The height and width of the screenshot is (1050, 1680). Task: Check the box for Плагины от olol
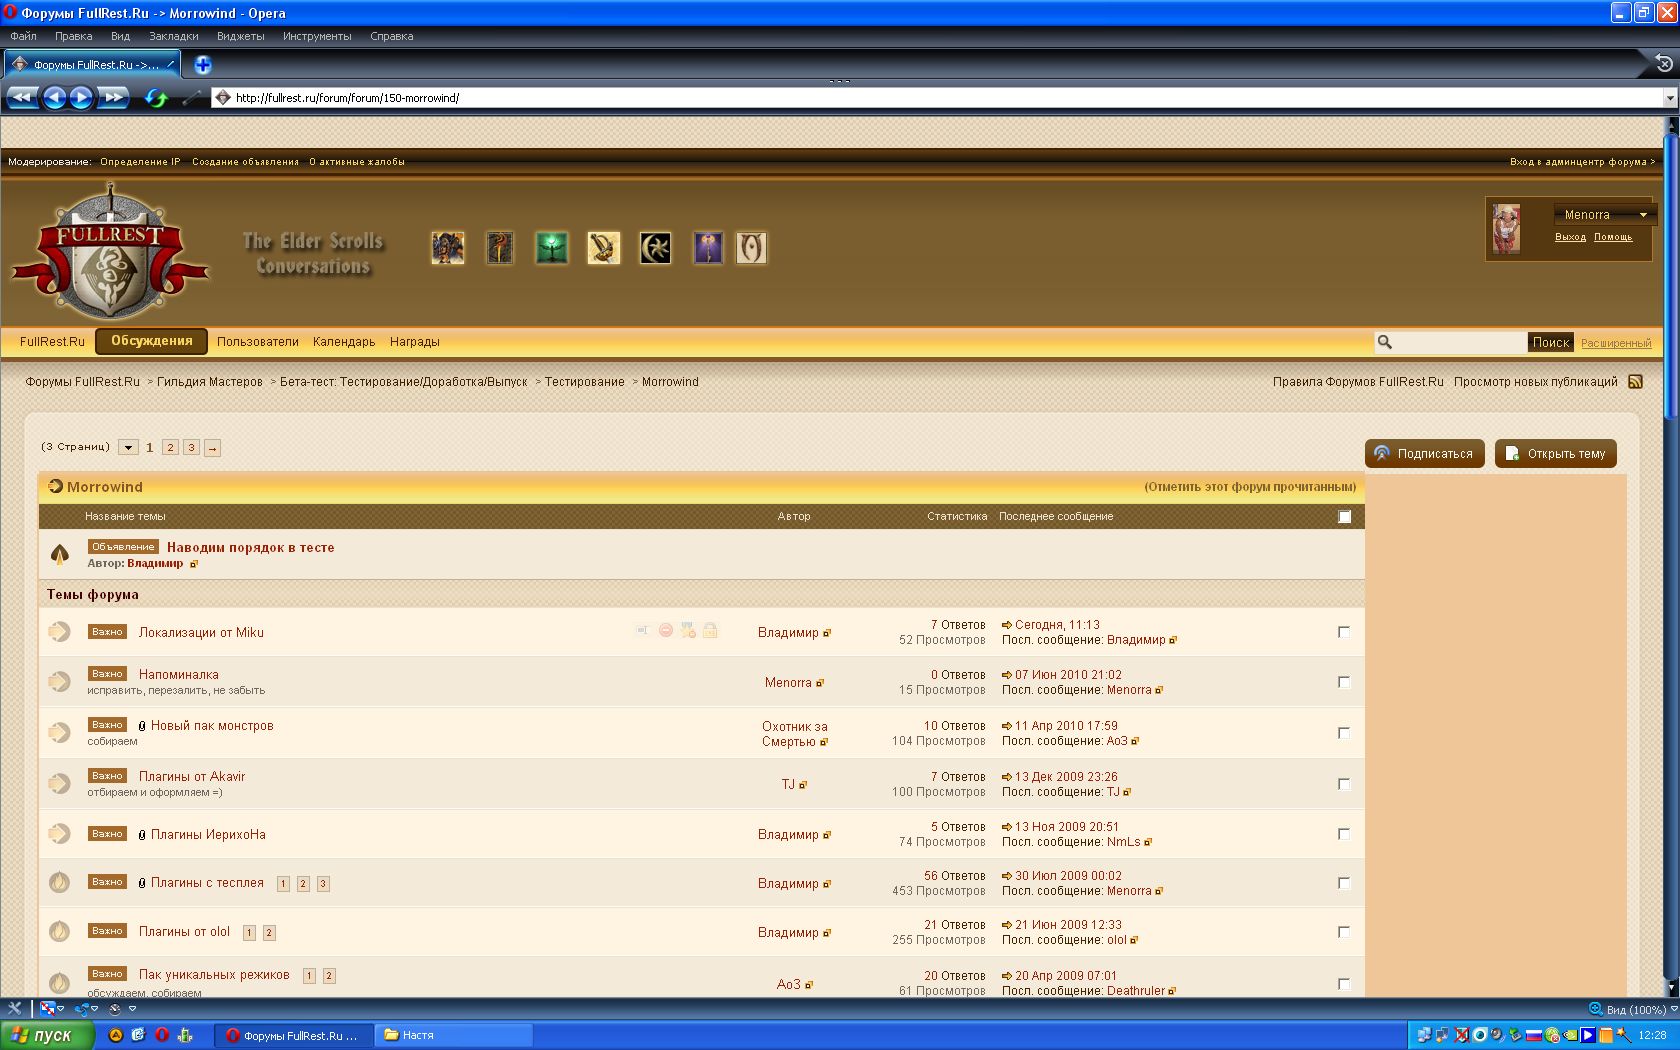tap(1344, 932)
